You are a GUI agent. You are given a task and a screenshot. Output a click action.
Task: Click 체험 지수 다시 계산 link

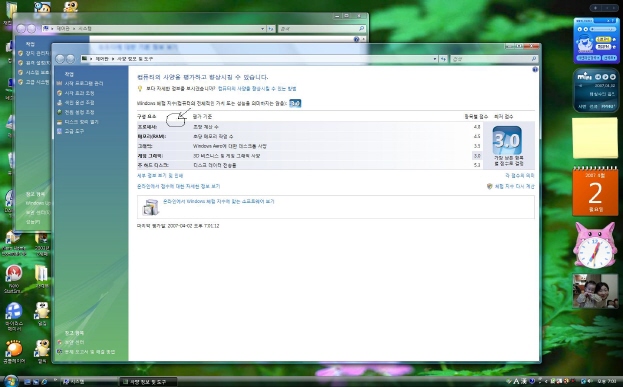(515, 186)
